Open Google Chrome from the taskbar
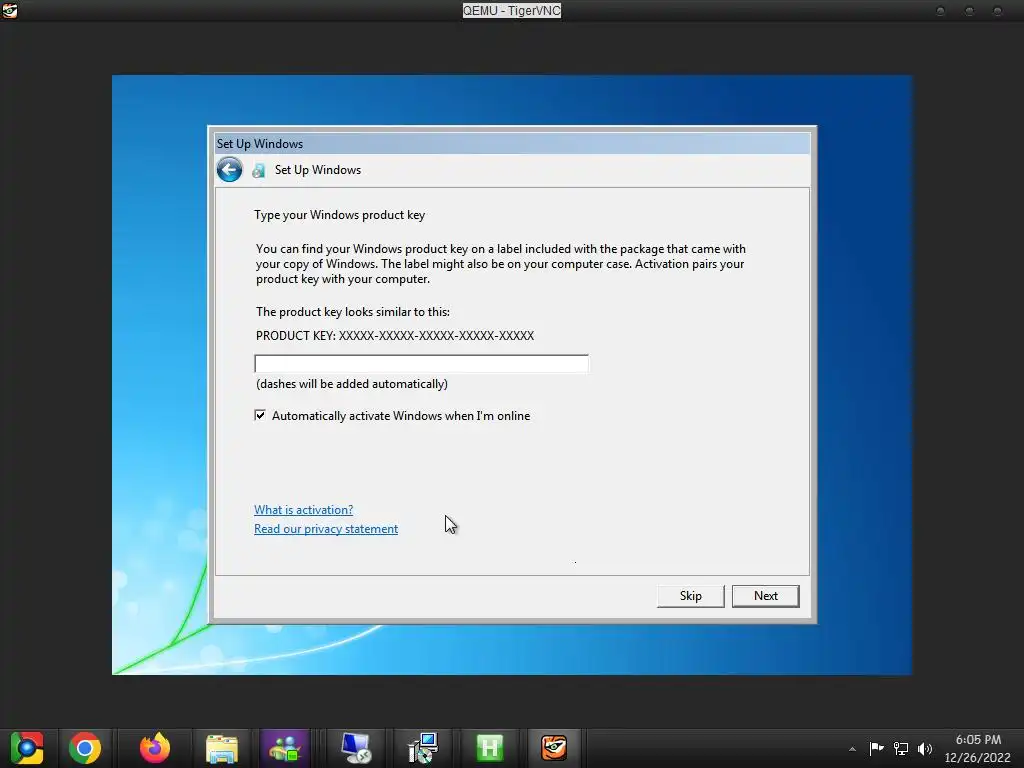The image size is (1024, 768). coord(85,748)
